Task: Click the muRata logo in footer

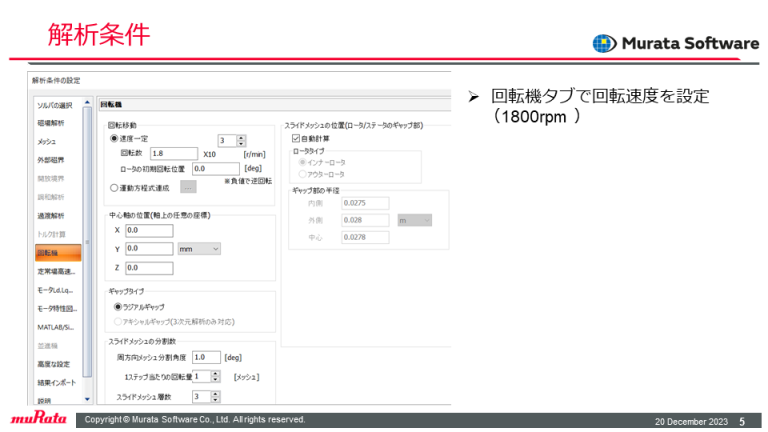Action: pyautogui.click(x=36, y=419)
